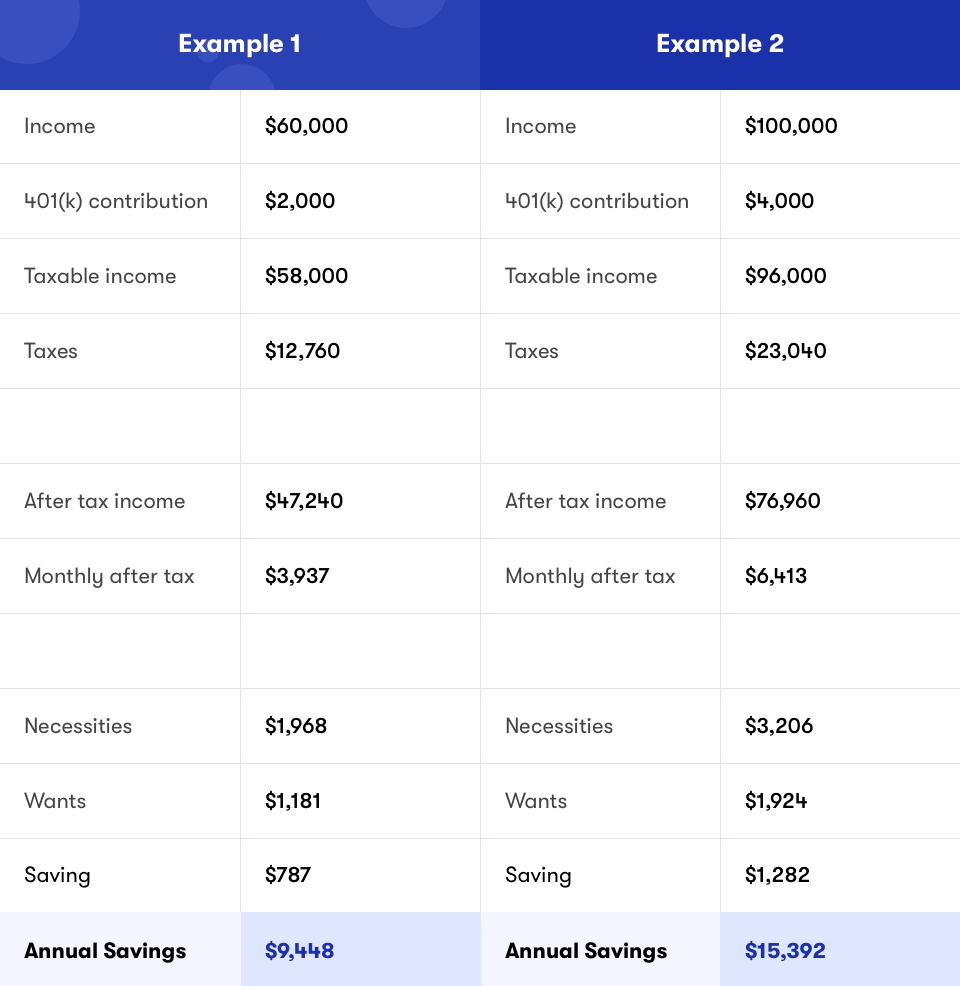This screenshot has height=986, width=960.
Task: Select the $76,960 after tax income
Action: (782, 501)
